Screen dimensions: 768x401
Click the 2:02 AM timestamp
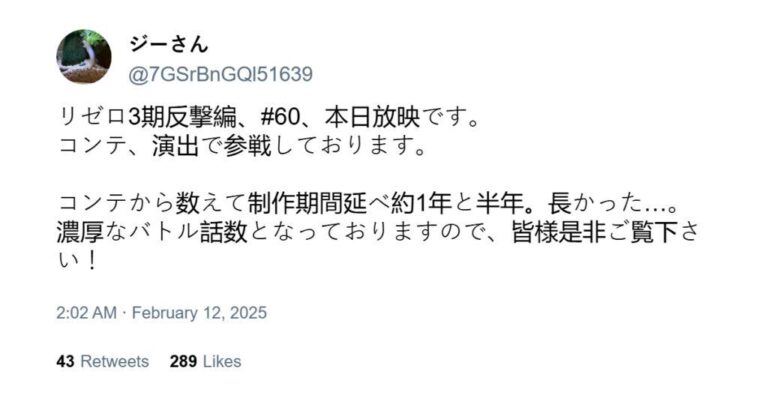86,313
